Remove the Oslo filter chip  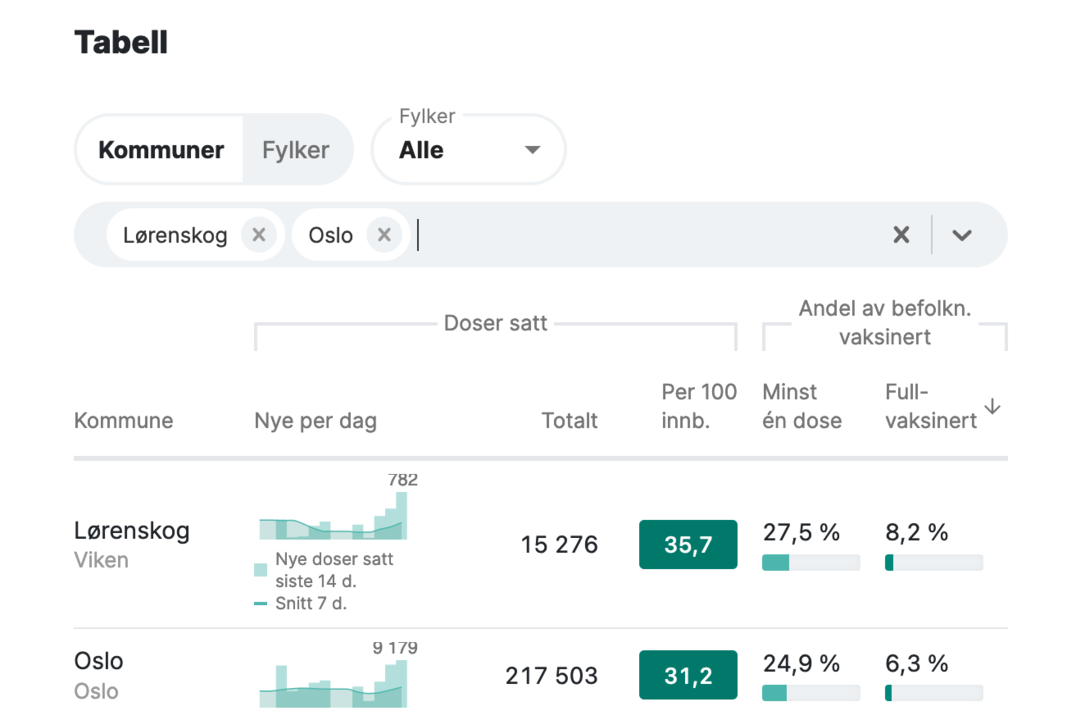pyautogui.click(x=384, y=235)
